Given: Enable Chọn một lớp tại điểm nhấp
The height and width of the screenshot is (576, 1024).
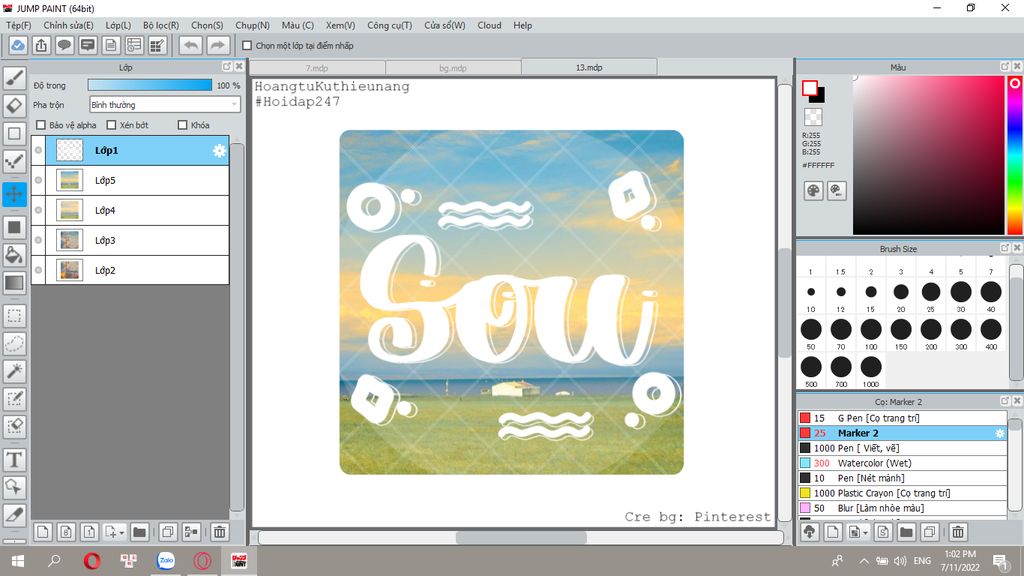Looking at the screenshot, I should [247, 46].
